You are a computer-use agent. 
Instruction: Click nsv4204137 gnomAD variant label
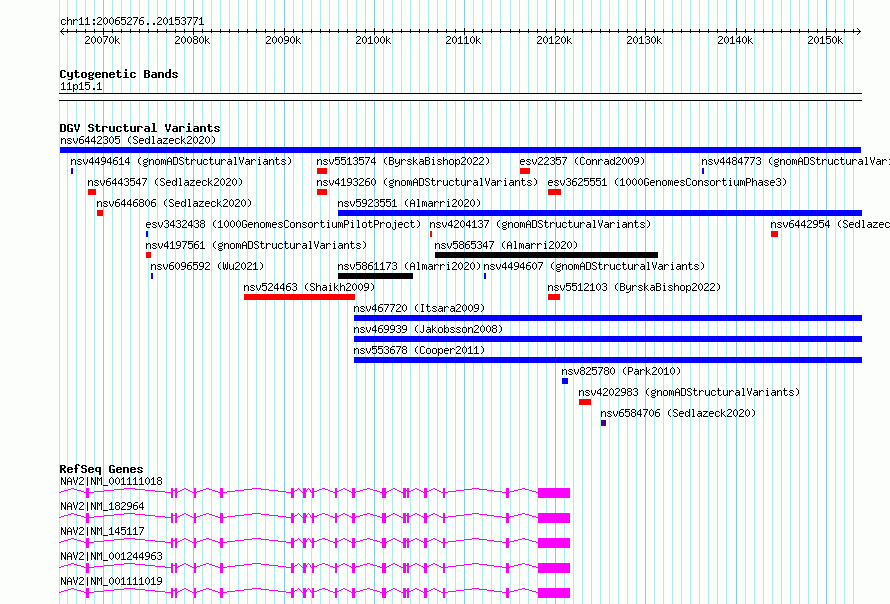coord(540,224)
